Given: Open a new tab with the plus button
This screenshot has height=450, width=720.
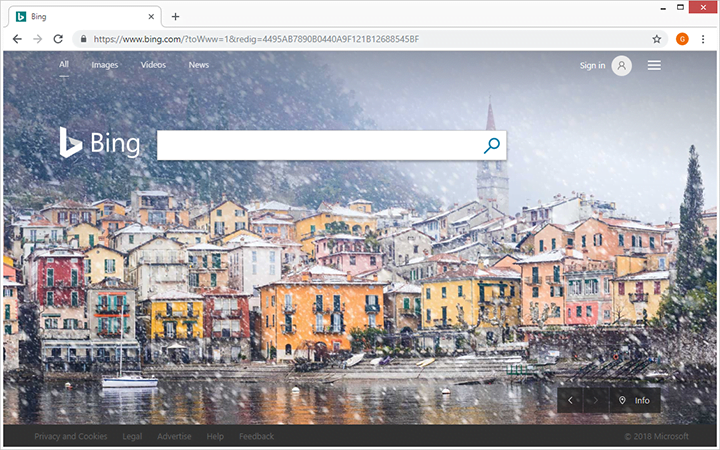Looking at the screenshot, I should click(x=175, y=17).
